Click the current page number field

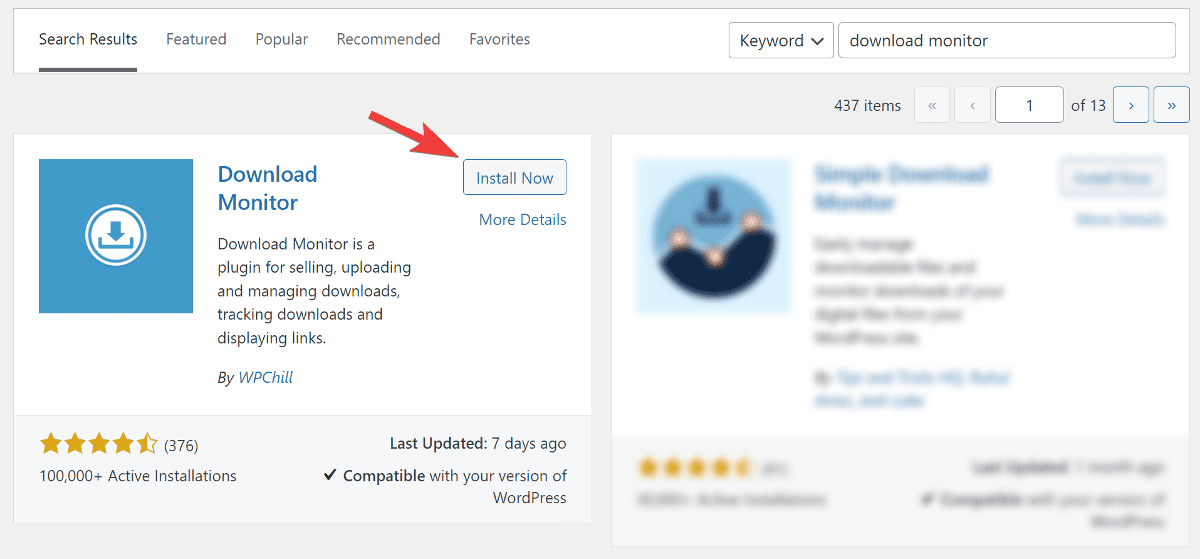pyautogui.click(x=1029, y=105)
